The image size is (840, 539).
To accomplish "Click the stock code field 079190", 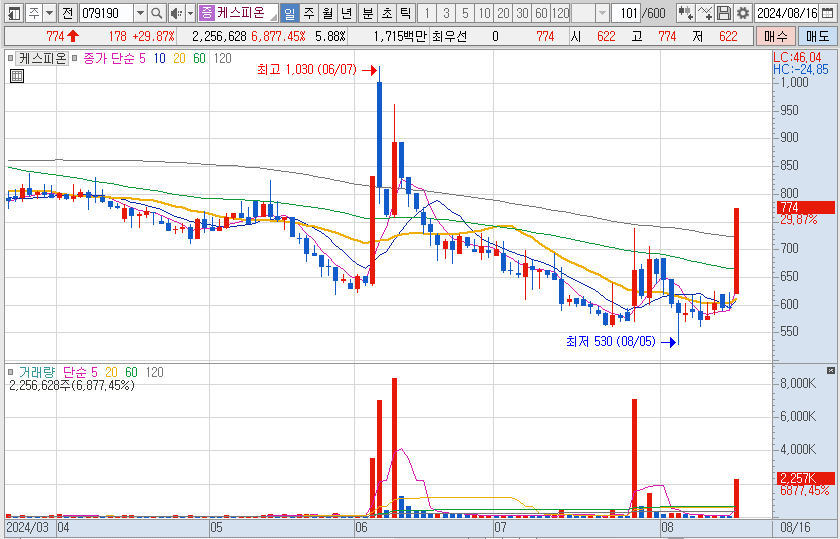I will [x=107, y=13].
